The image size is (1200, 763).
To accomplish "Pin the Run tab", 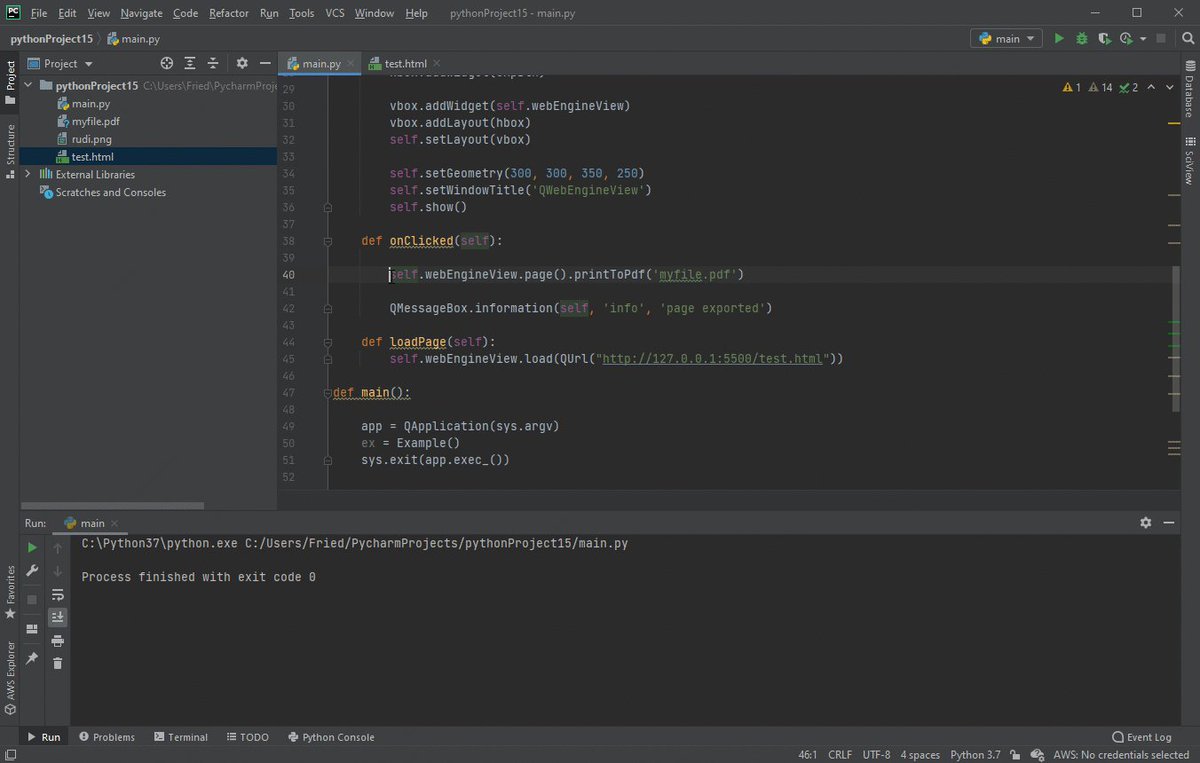I will [x=32, y=658].
